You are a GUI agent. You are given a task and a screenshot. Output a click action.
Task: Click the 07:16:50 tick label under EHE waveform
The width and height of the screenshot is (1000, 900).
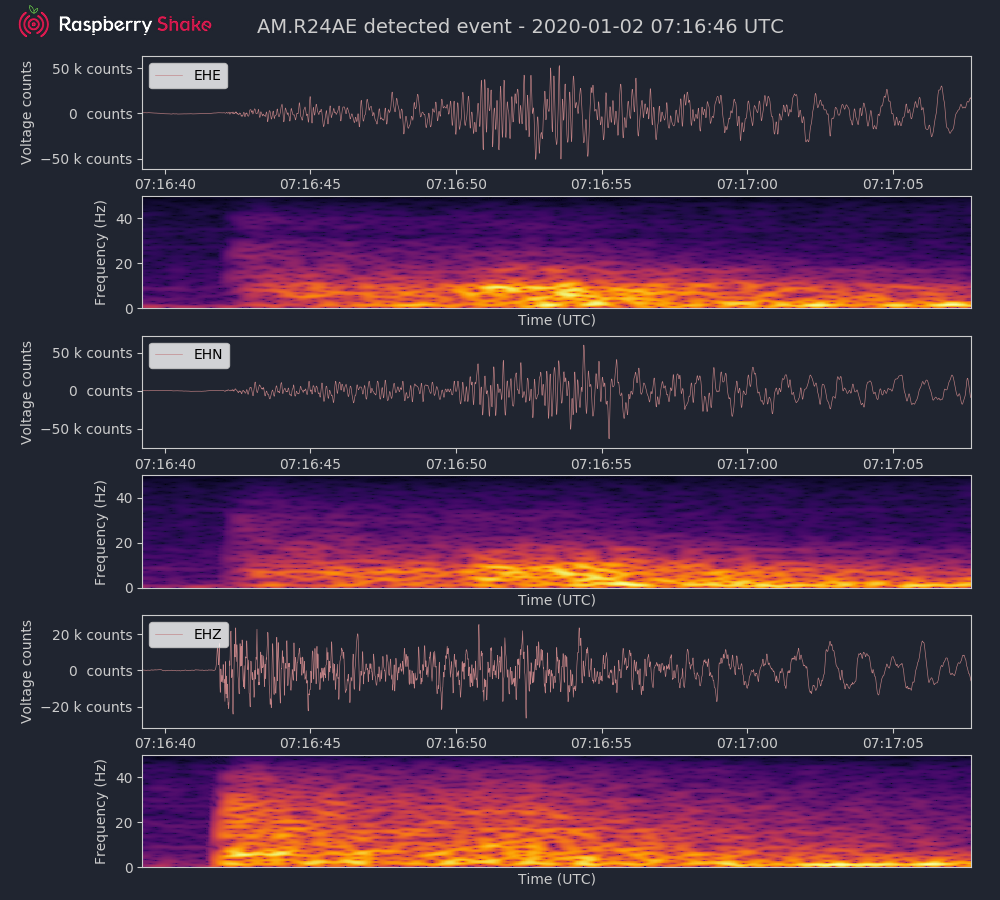pos(456,184)
